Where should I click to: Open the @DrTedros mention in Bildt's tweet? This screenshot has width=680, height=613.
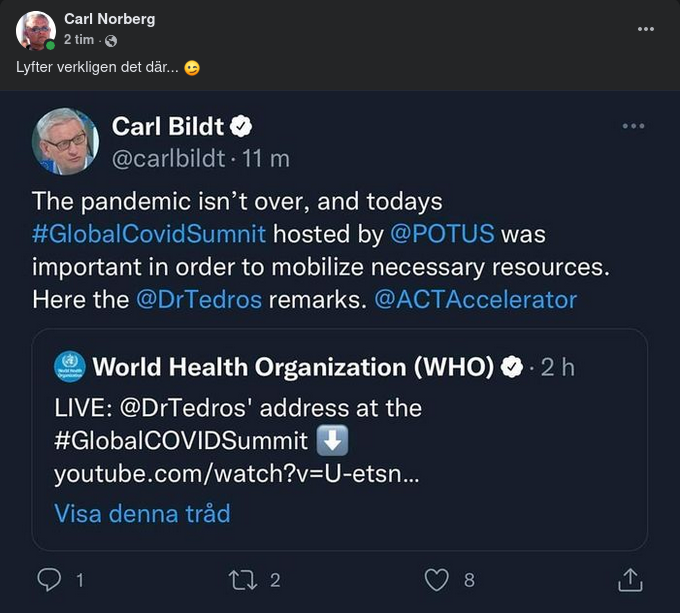[x=198, y=299]
